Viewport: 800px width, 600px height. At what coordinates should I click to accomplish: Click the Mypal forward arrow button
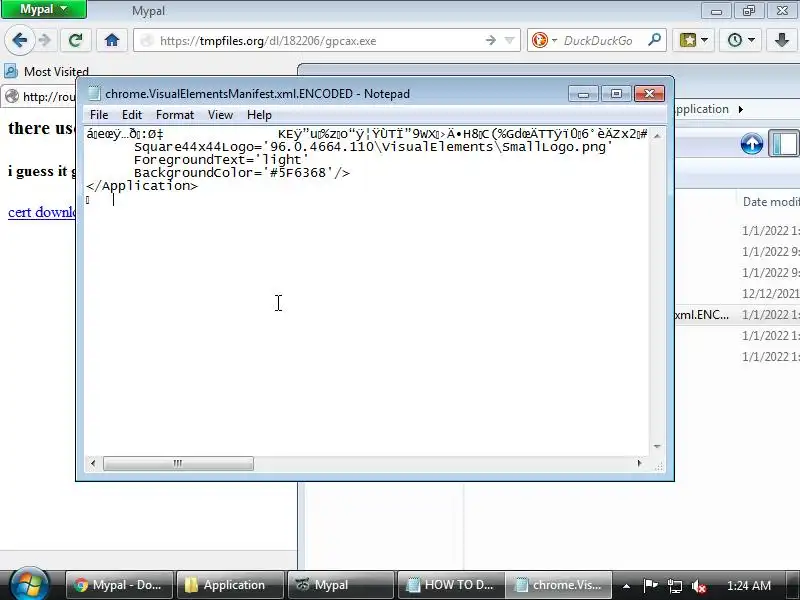45,40
